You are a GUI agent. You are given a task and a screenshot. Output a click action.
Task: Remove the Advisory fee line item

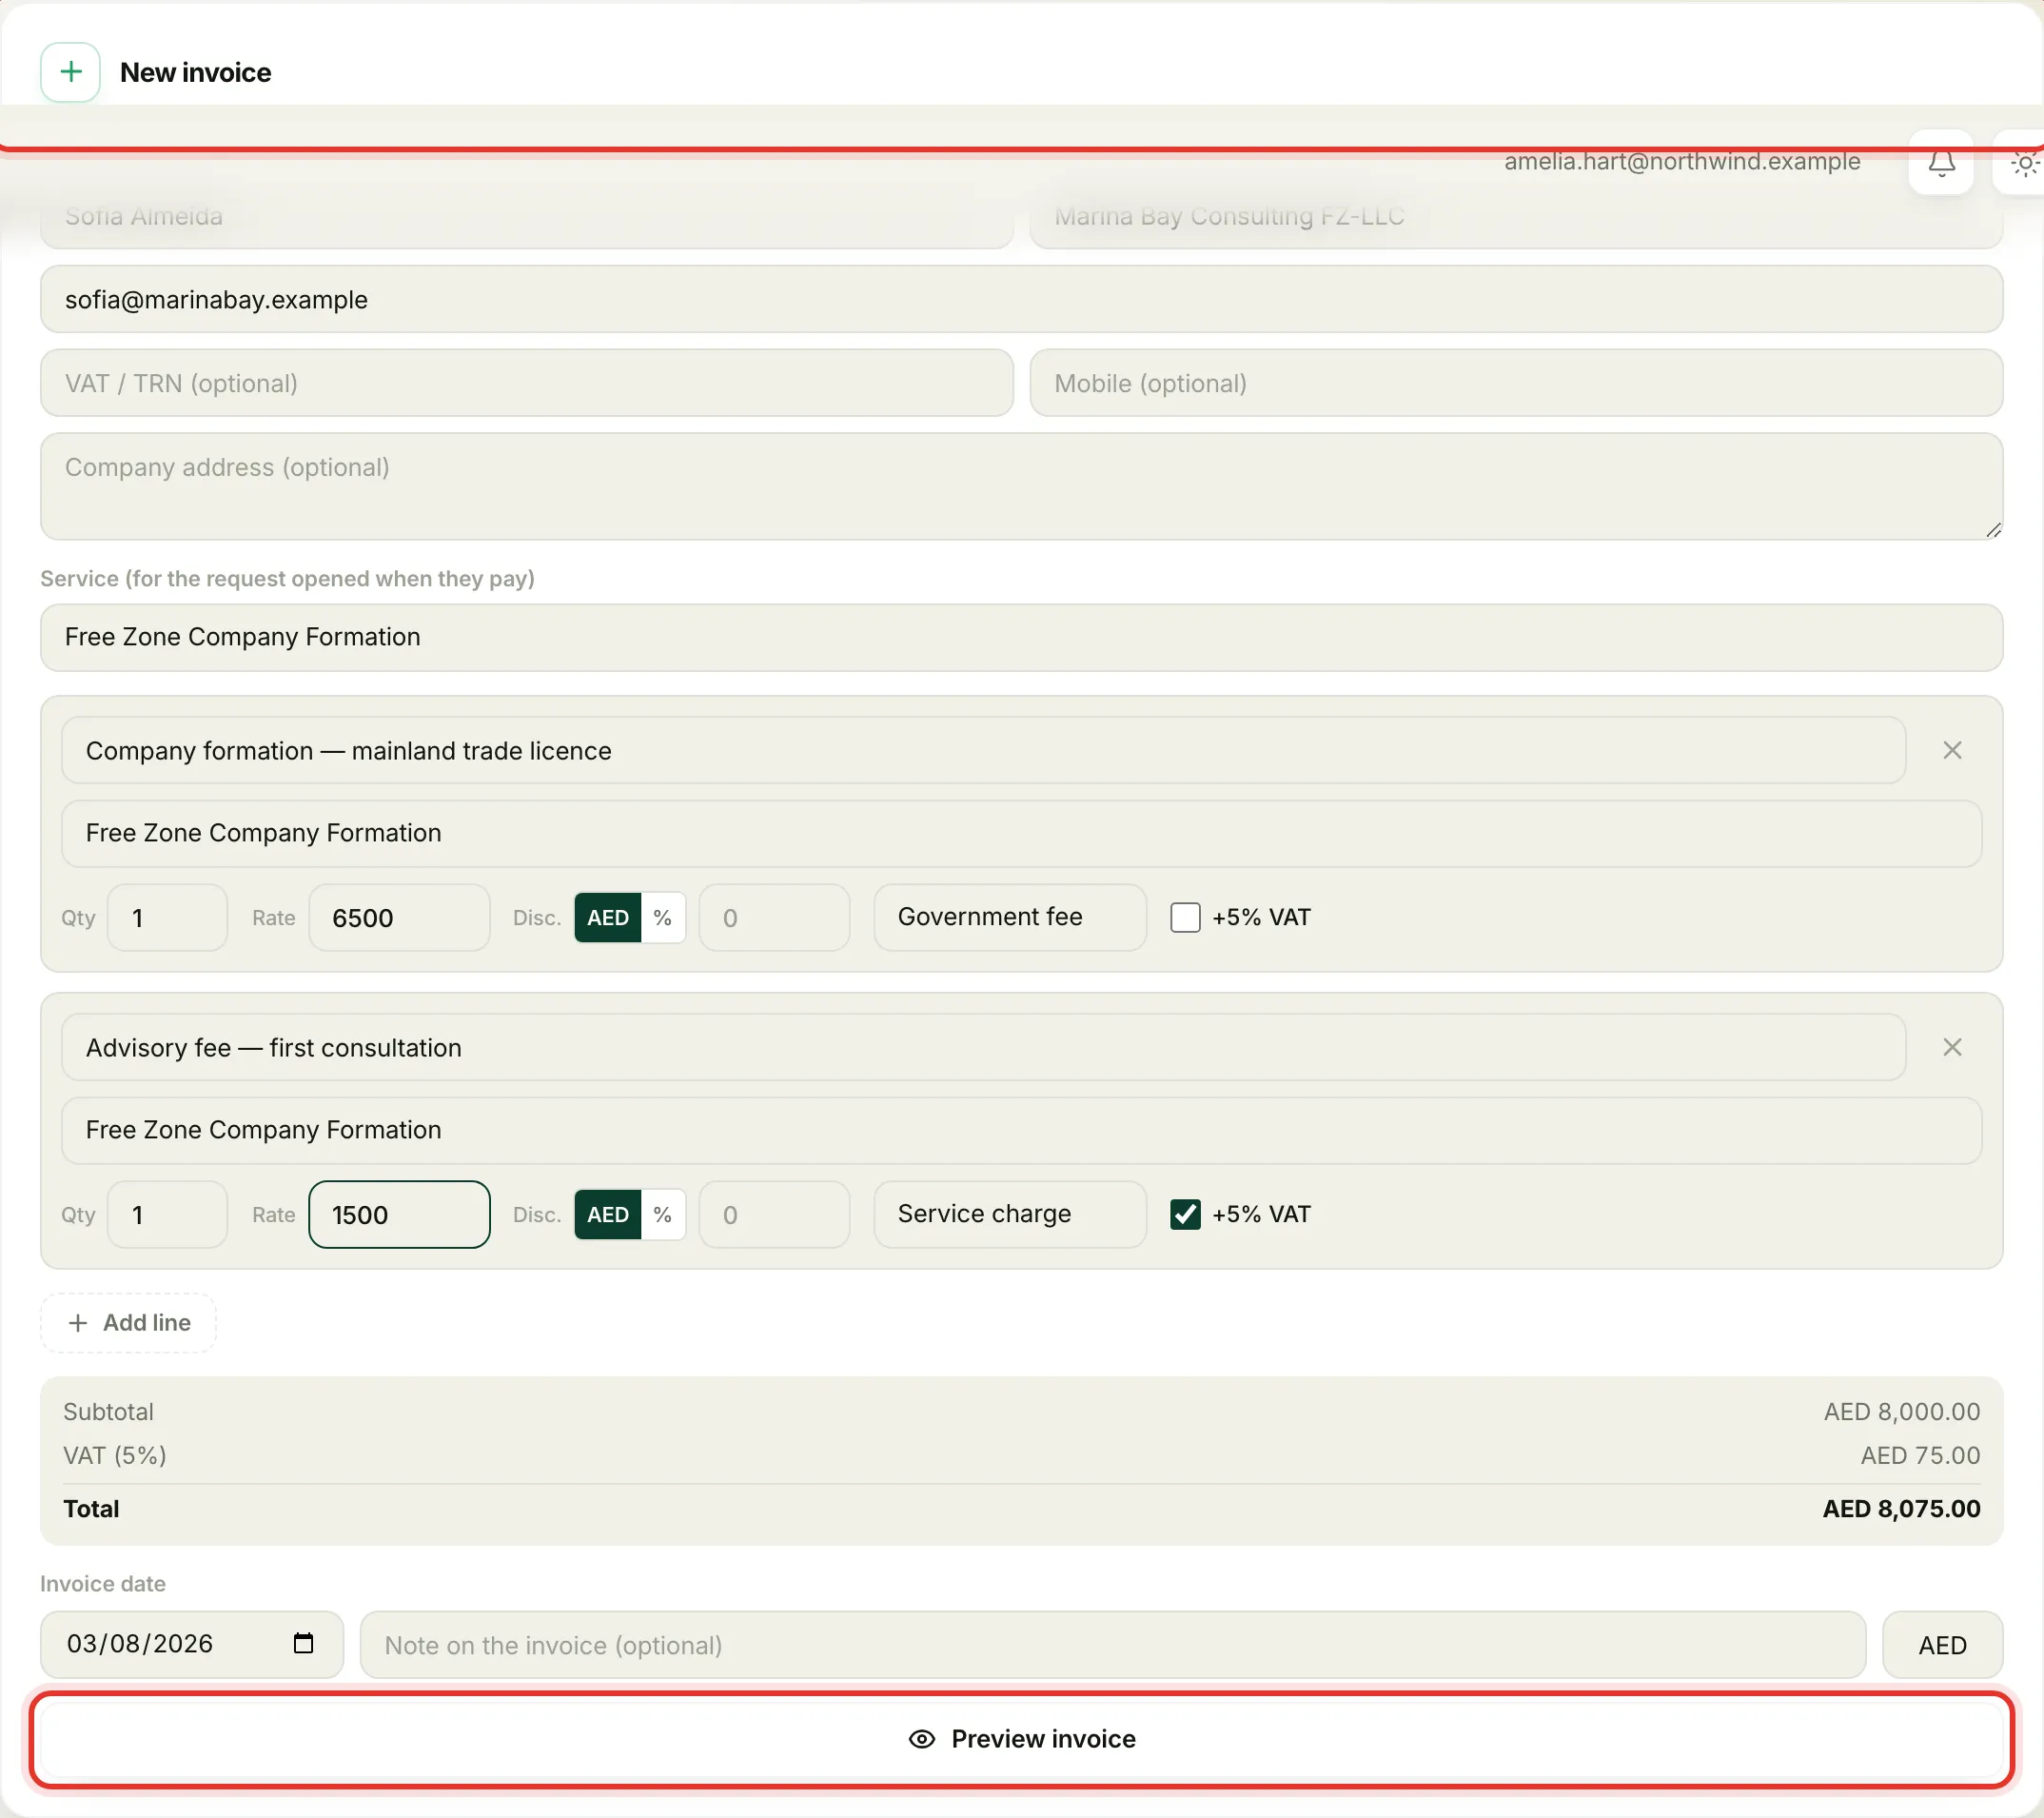pos(1952,1047)
